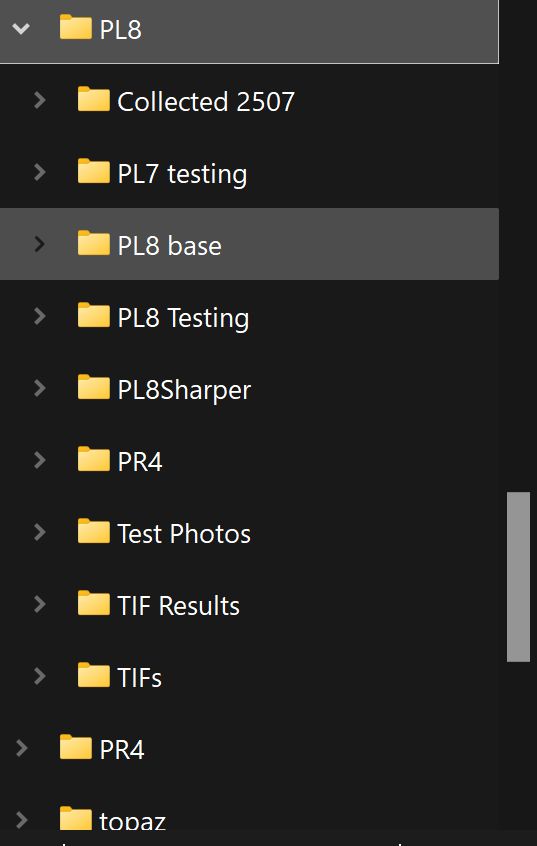The width and height of the screenshot is (537, 846).
Task: Expand the topaz folder chevron
Action: point(22,820)
